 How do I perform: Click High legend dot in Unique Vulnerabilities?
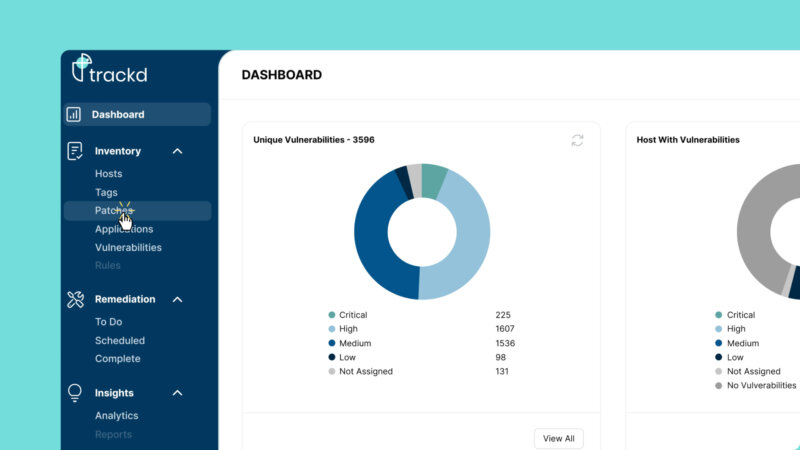(x=332, y=329)
